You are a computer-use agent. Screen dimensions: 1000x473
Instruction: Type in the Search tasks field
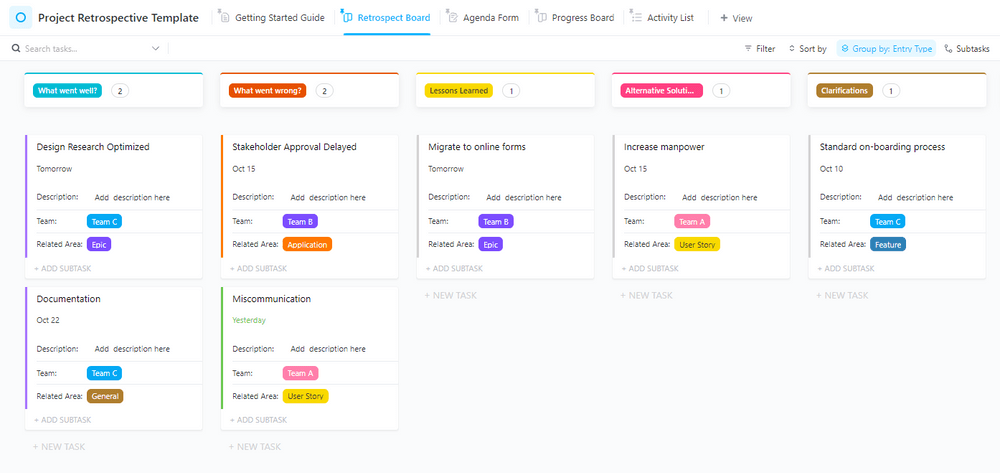click(85, 48)
